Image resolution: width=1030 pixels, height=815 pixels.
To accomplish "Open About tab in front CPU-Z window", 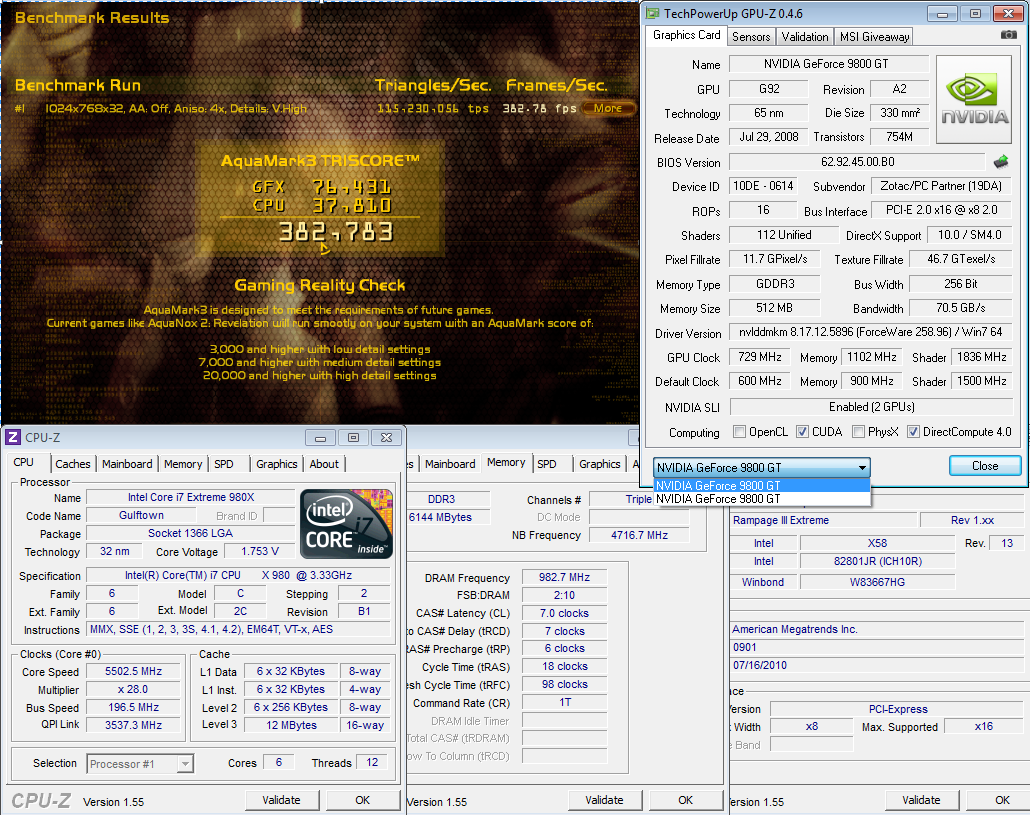I will [x=324, y=464].
